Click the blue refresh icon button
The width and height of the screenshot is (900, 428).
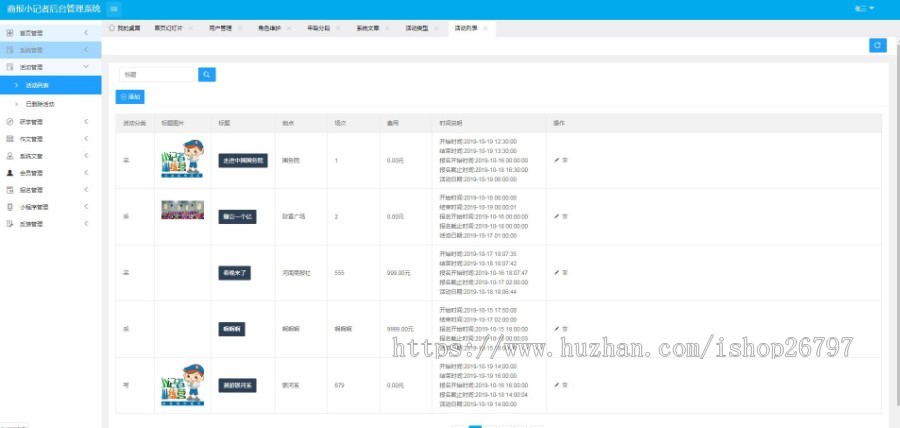(878, 45)
